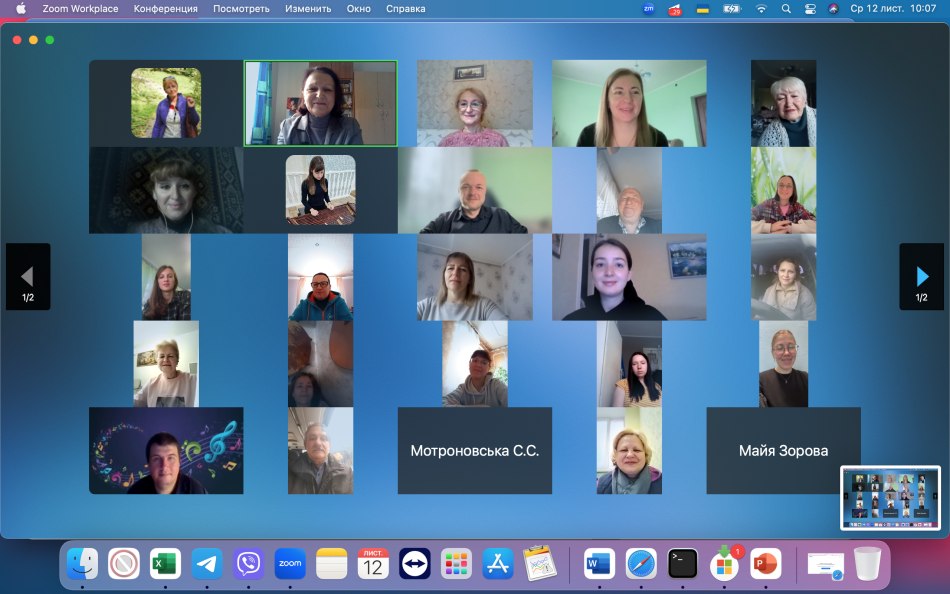
Task: Open PowerPoint from the dock
Action: pos(765,564)
